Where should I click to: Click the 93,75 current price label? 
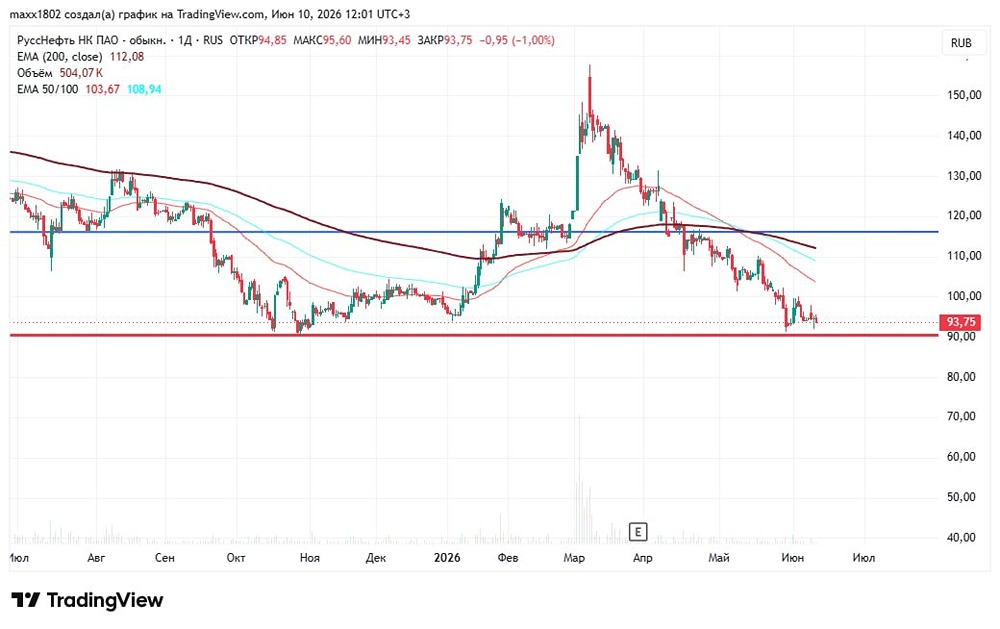[x=960, y=322]
